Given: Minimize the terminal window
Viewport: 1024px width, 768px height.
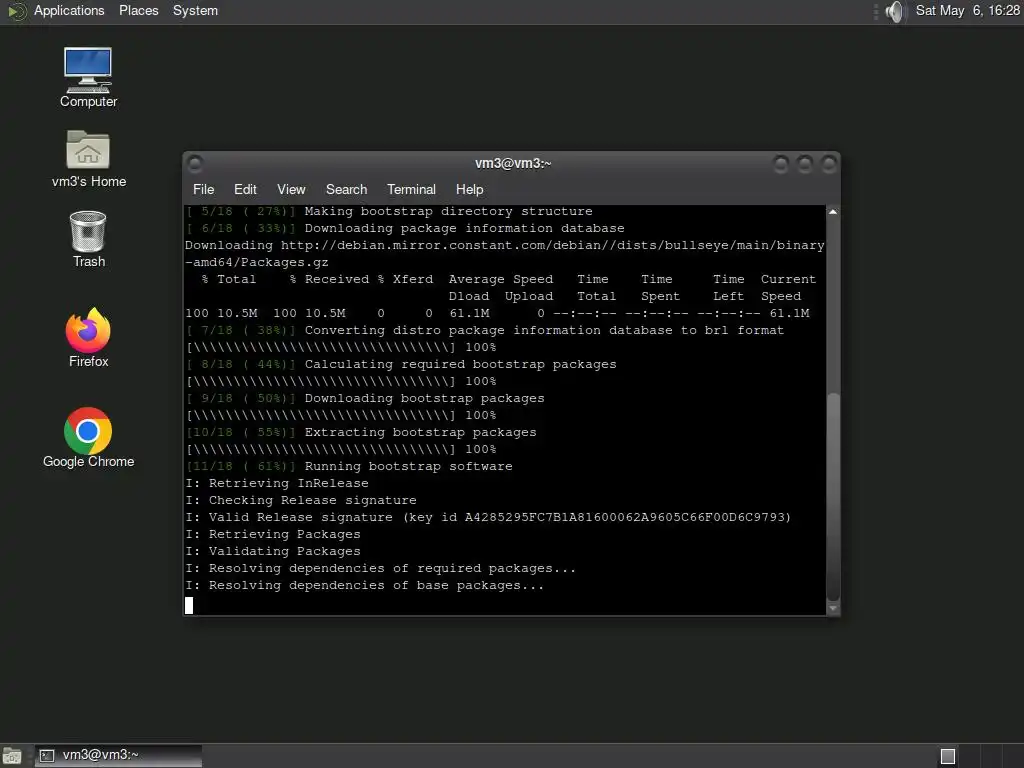Looking at the screenshot, I should click(780, 164).
